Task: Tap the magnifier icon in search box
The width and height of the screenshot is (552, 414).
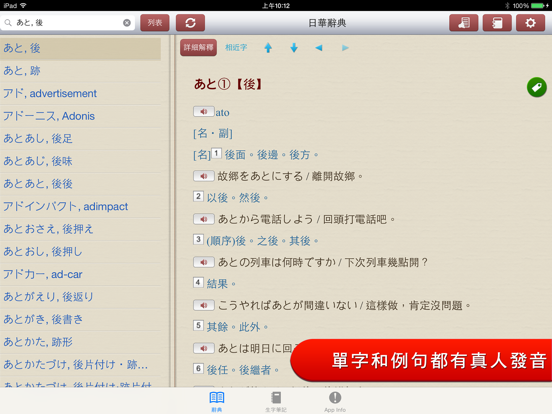Action: click(x=8, y=23)
